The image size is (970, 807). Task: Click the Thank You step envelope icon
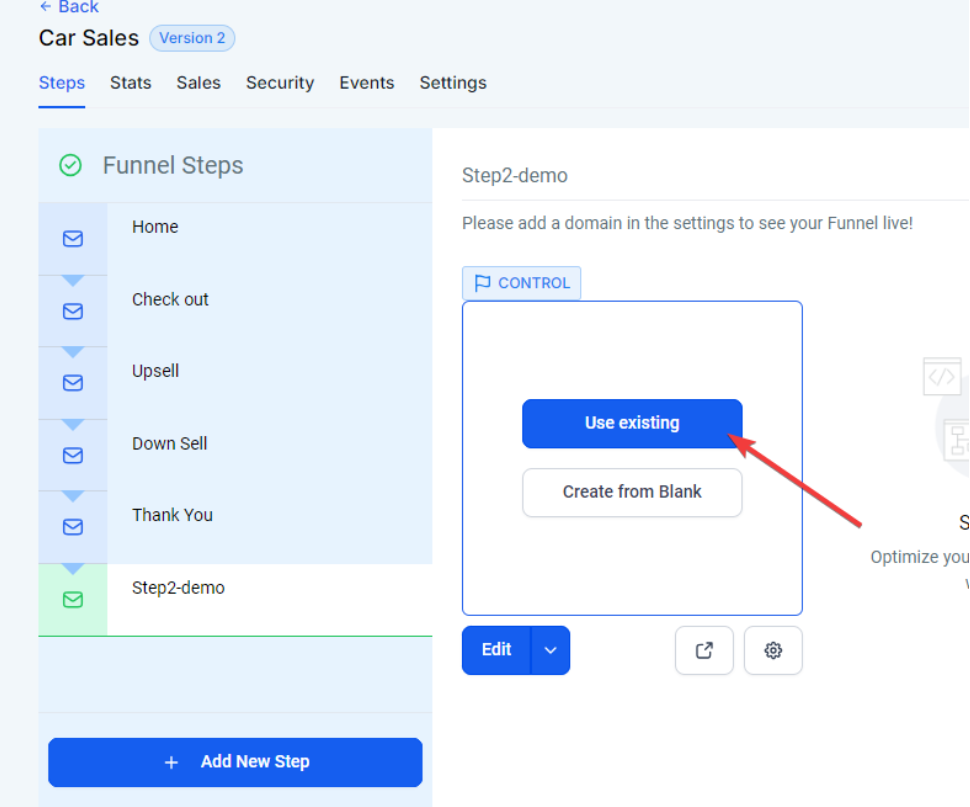[x=73, y=527]
